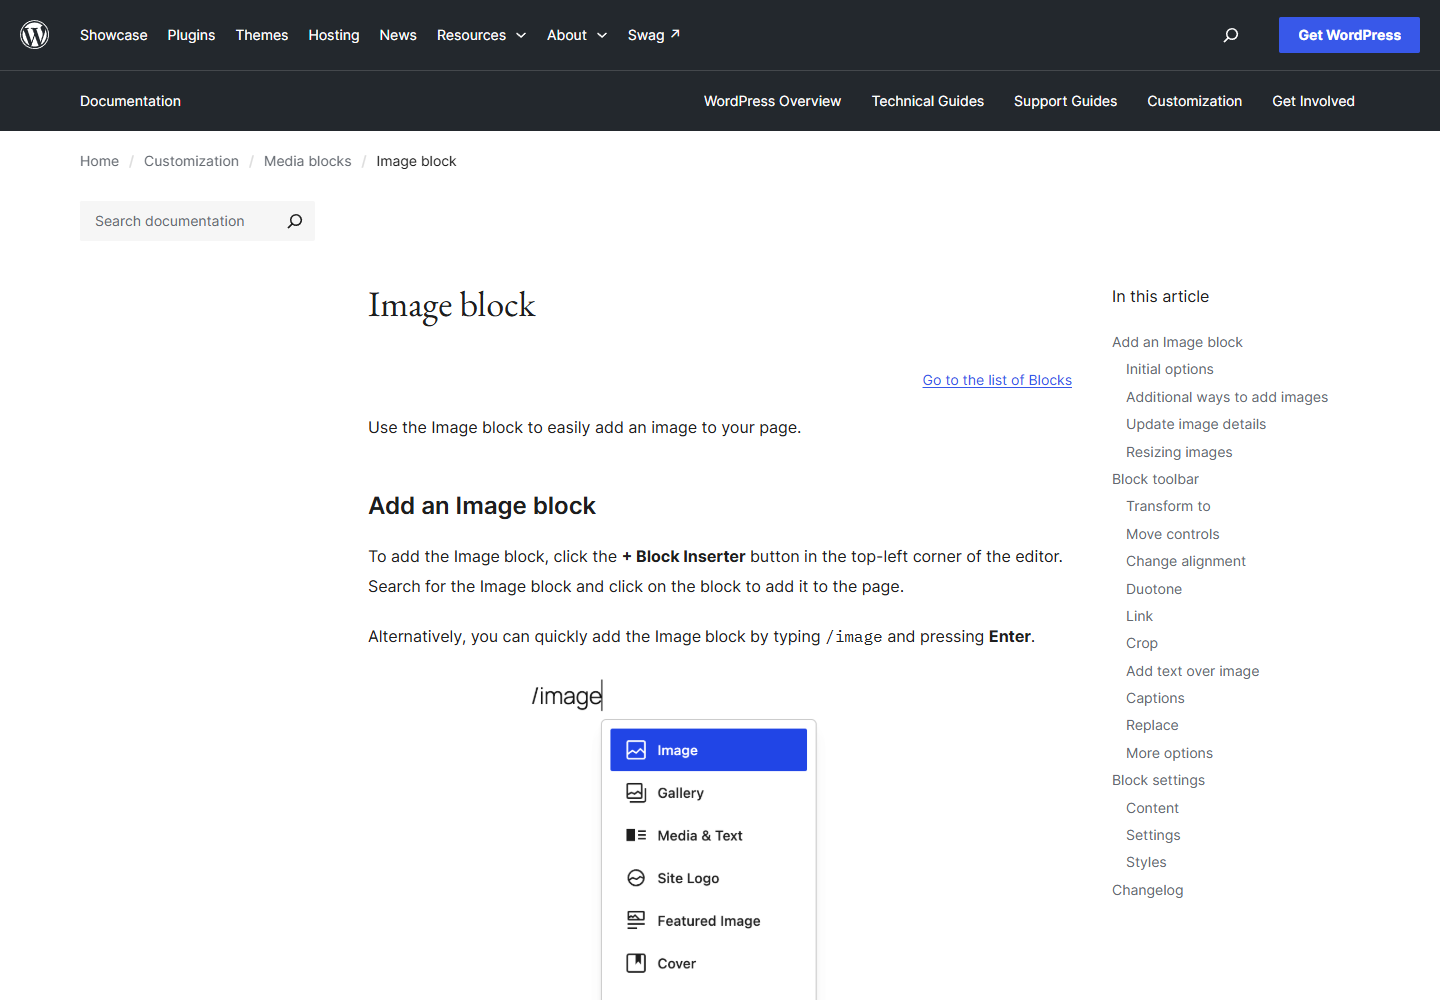1440x1000 pixels.
Task: Click the Image block icon in dropdown
Action: click(636, 750)
